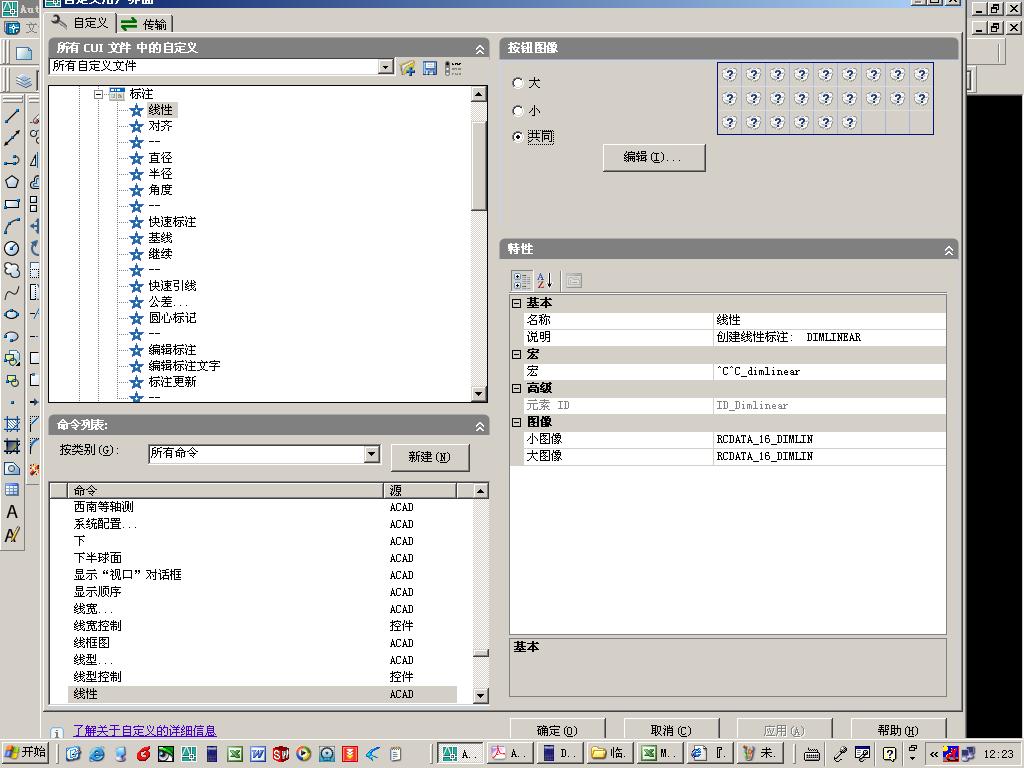This screenshot has height=768, width=1024.
Task: Select the Rectangle draw tool
Action: [x=12, y=204]
